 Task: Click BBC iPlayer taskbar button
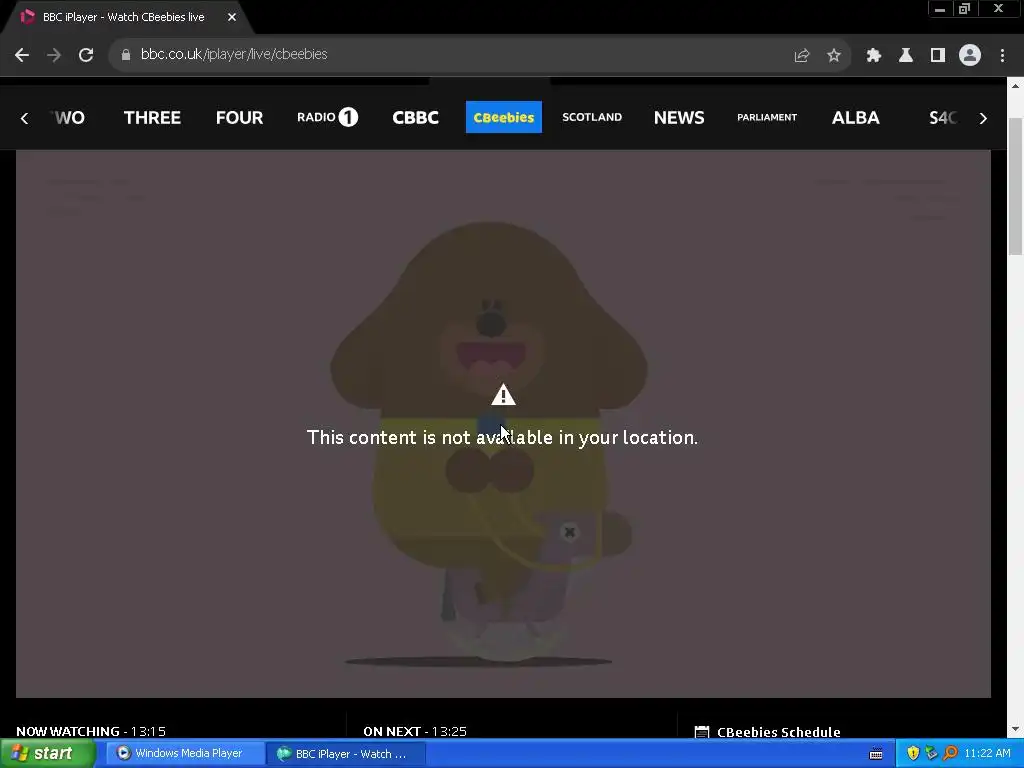(345, 754)
